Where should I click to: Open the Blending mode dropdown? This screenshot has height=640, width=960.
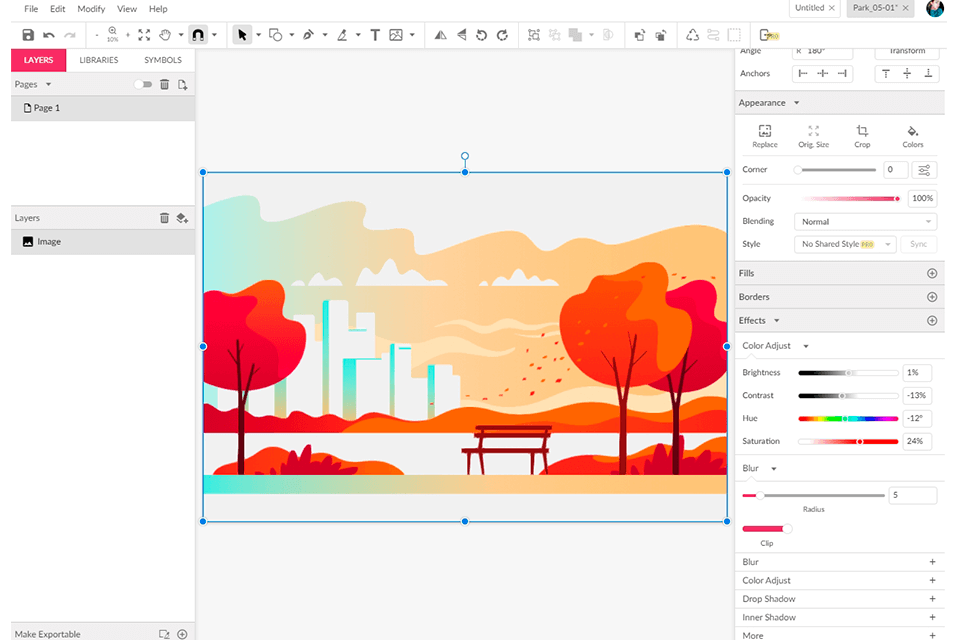click(x=865, y=222)
